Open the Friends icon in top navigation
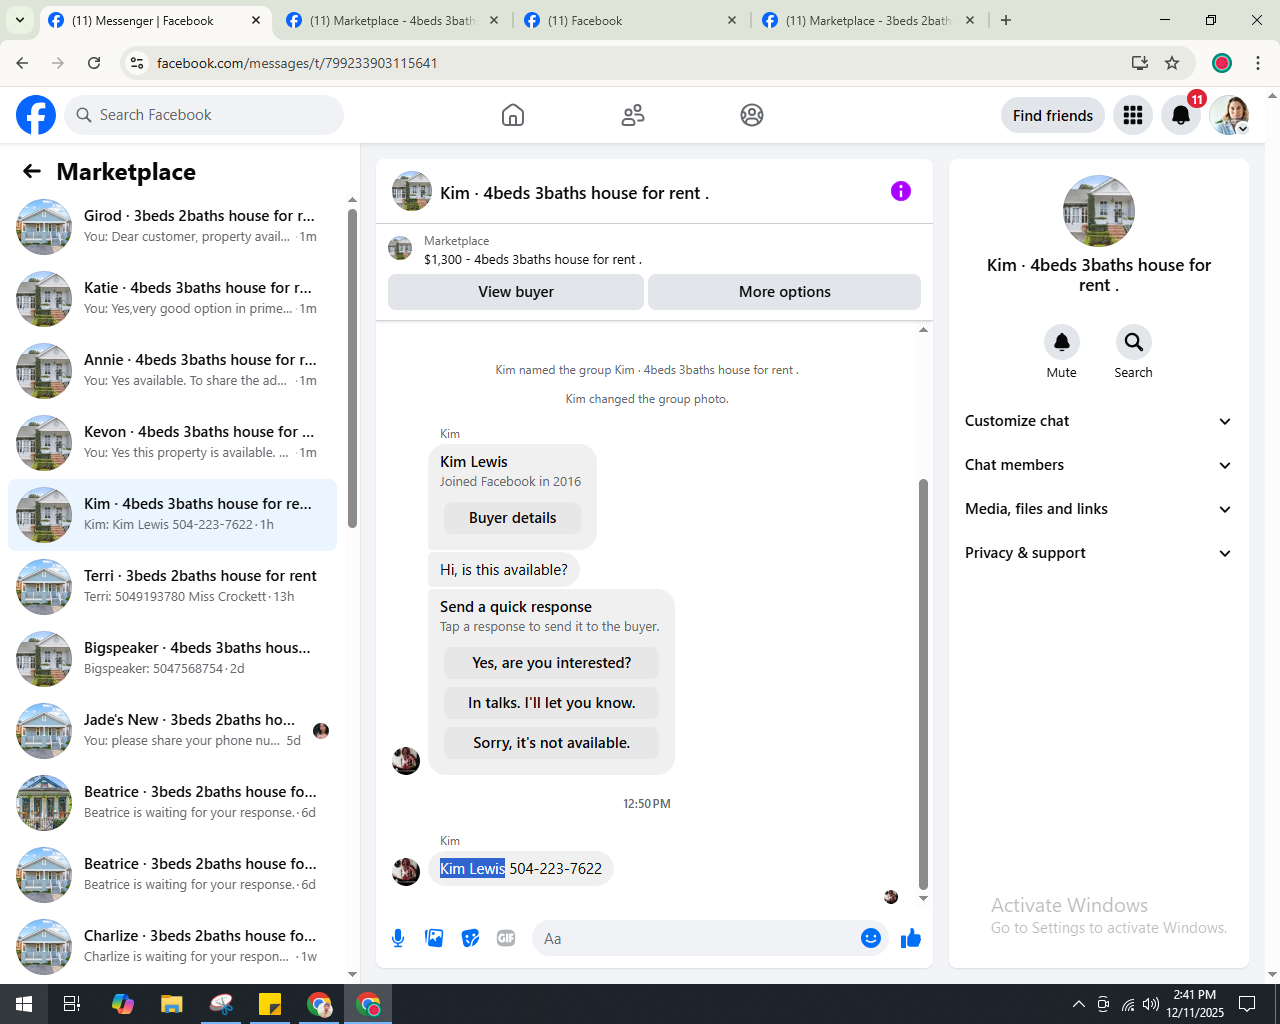The image size is (1280, 1024). click(633, 115)
